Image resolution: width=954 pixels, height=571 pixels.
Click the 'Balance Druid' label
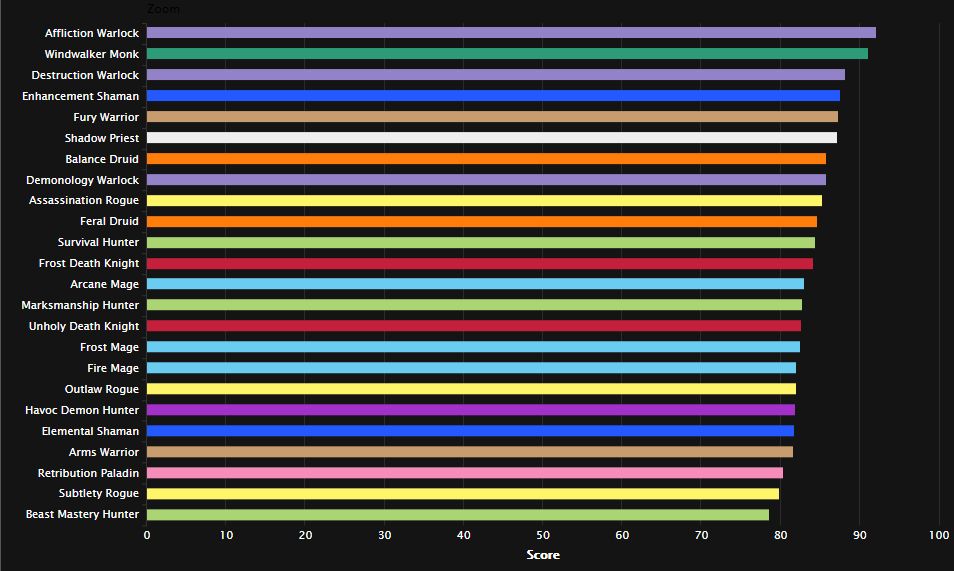click(102, 159)
